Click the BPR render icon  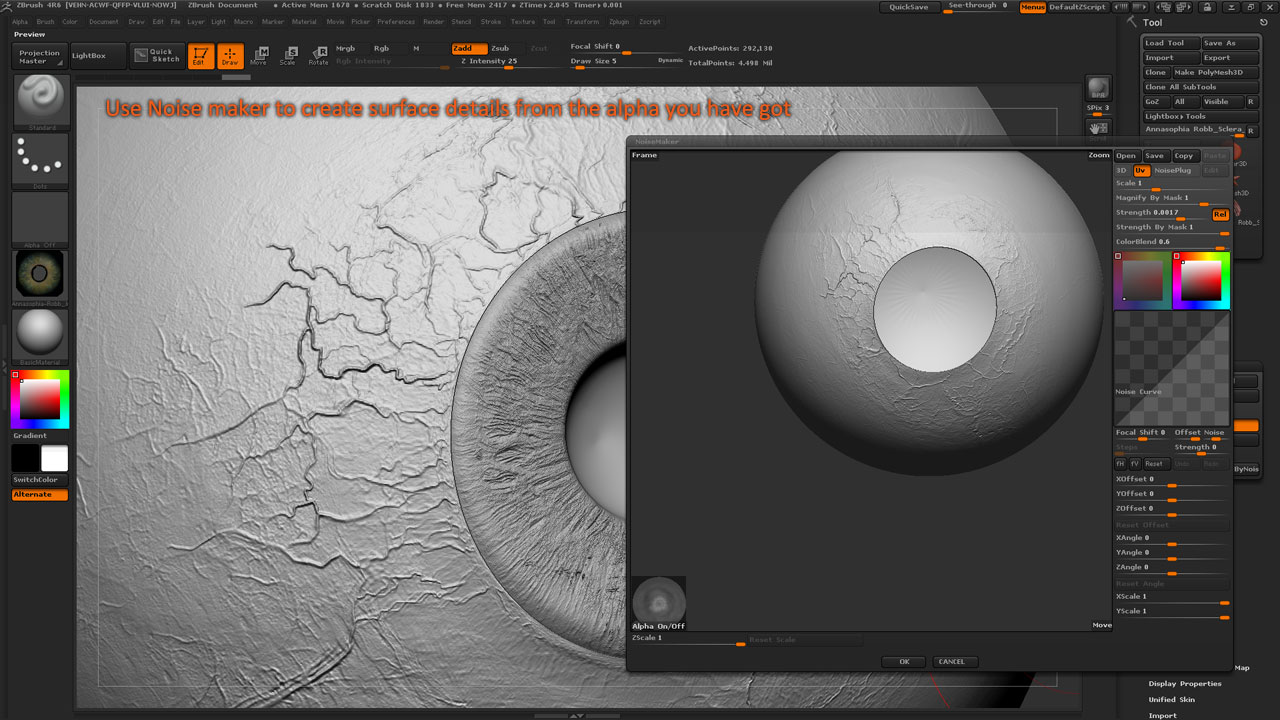1097,89
